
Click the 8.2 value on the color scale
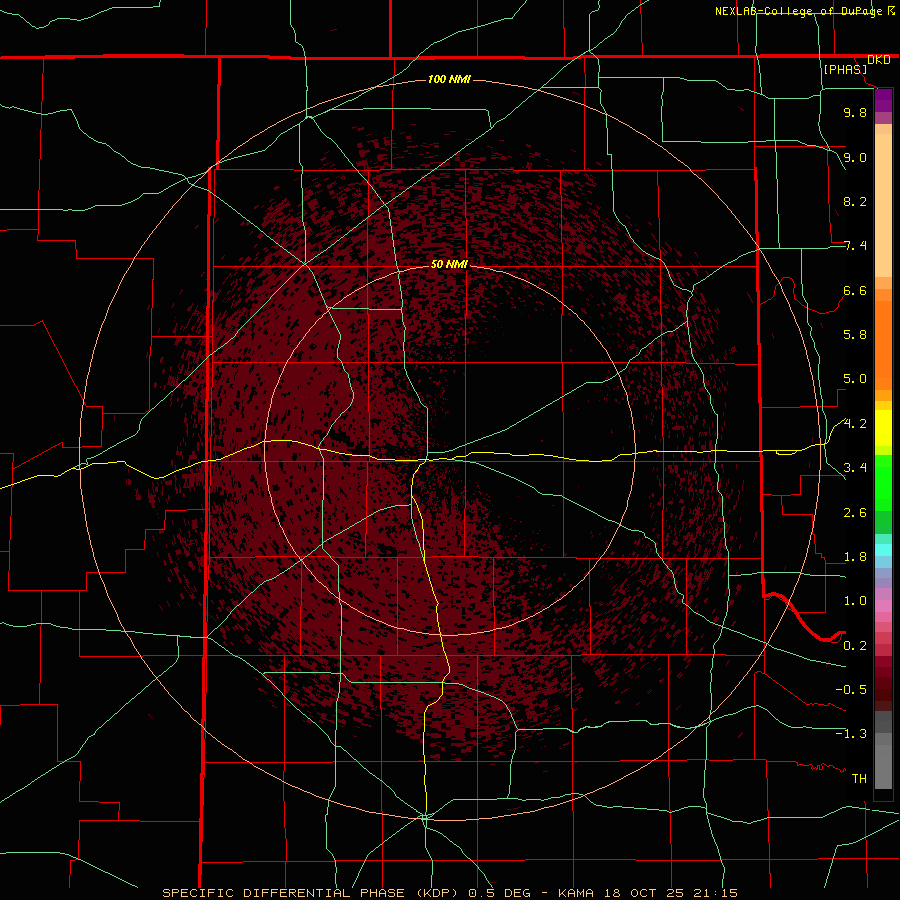click(855, 201)
